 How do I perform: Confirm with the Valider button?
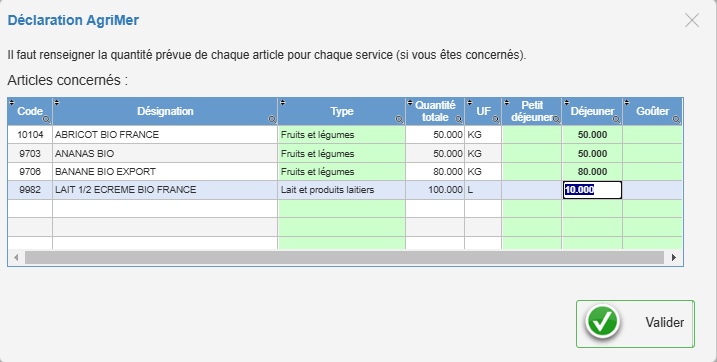pyautogui.click(x=635, y=324)
